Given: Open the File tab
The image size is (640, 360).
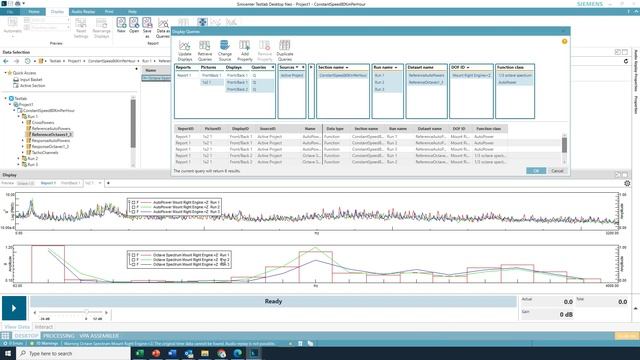Looking at the screenshot, I should click(x=10, y=12).
